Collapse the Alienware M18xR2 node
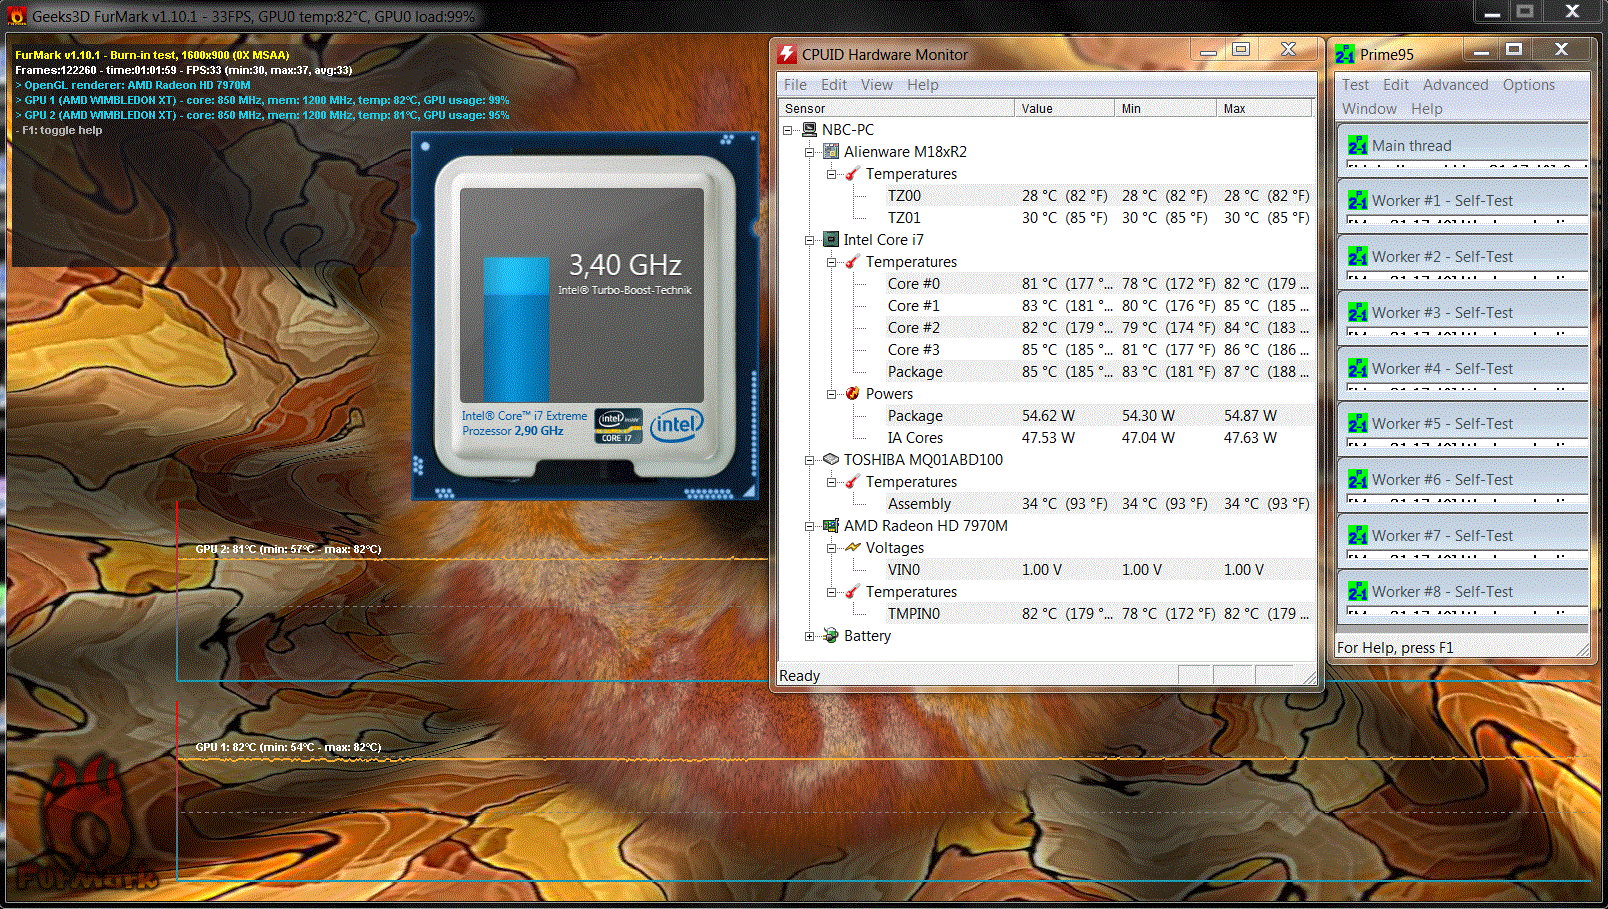This screenshot has height=909, width=1608. coord(810,152)
